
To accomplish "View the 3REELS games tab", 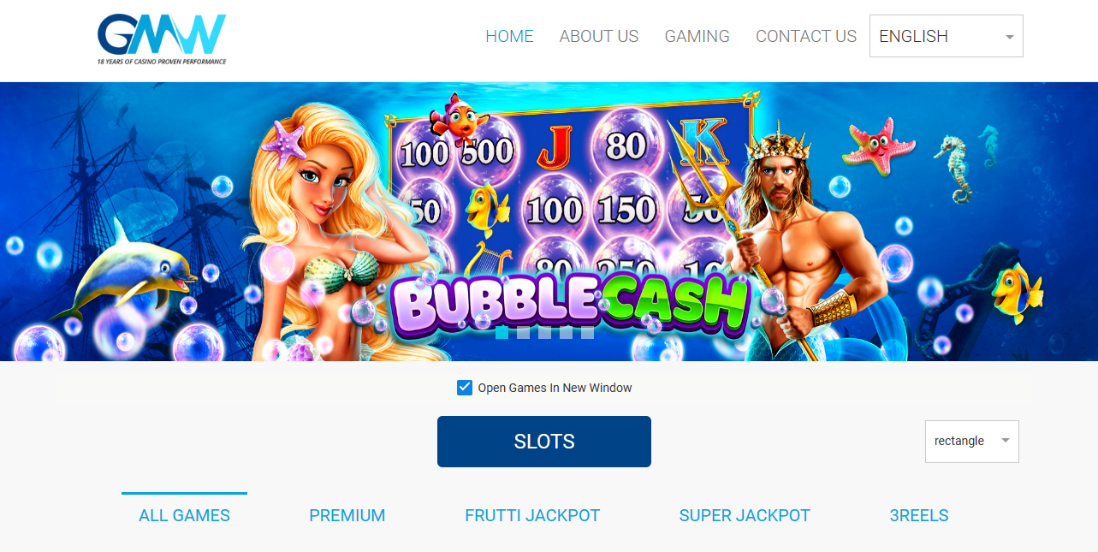I will pos(919,516).
